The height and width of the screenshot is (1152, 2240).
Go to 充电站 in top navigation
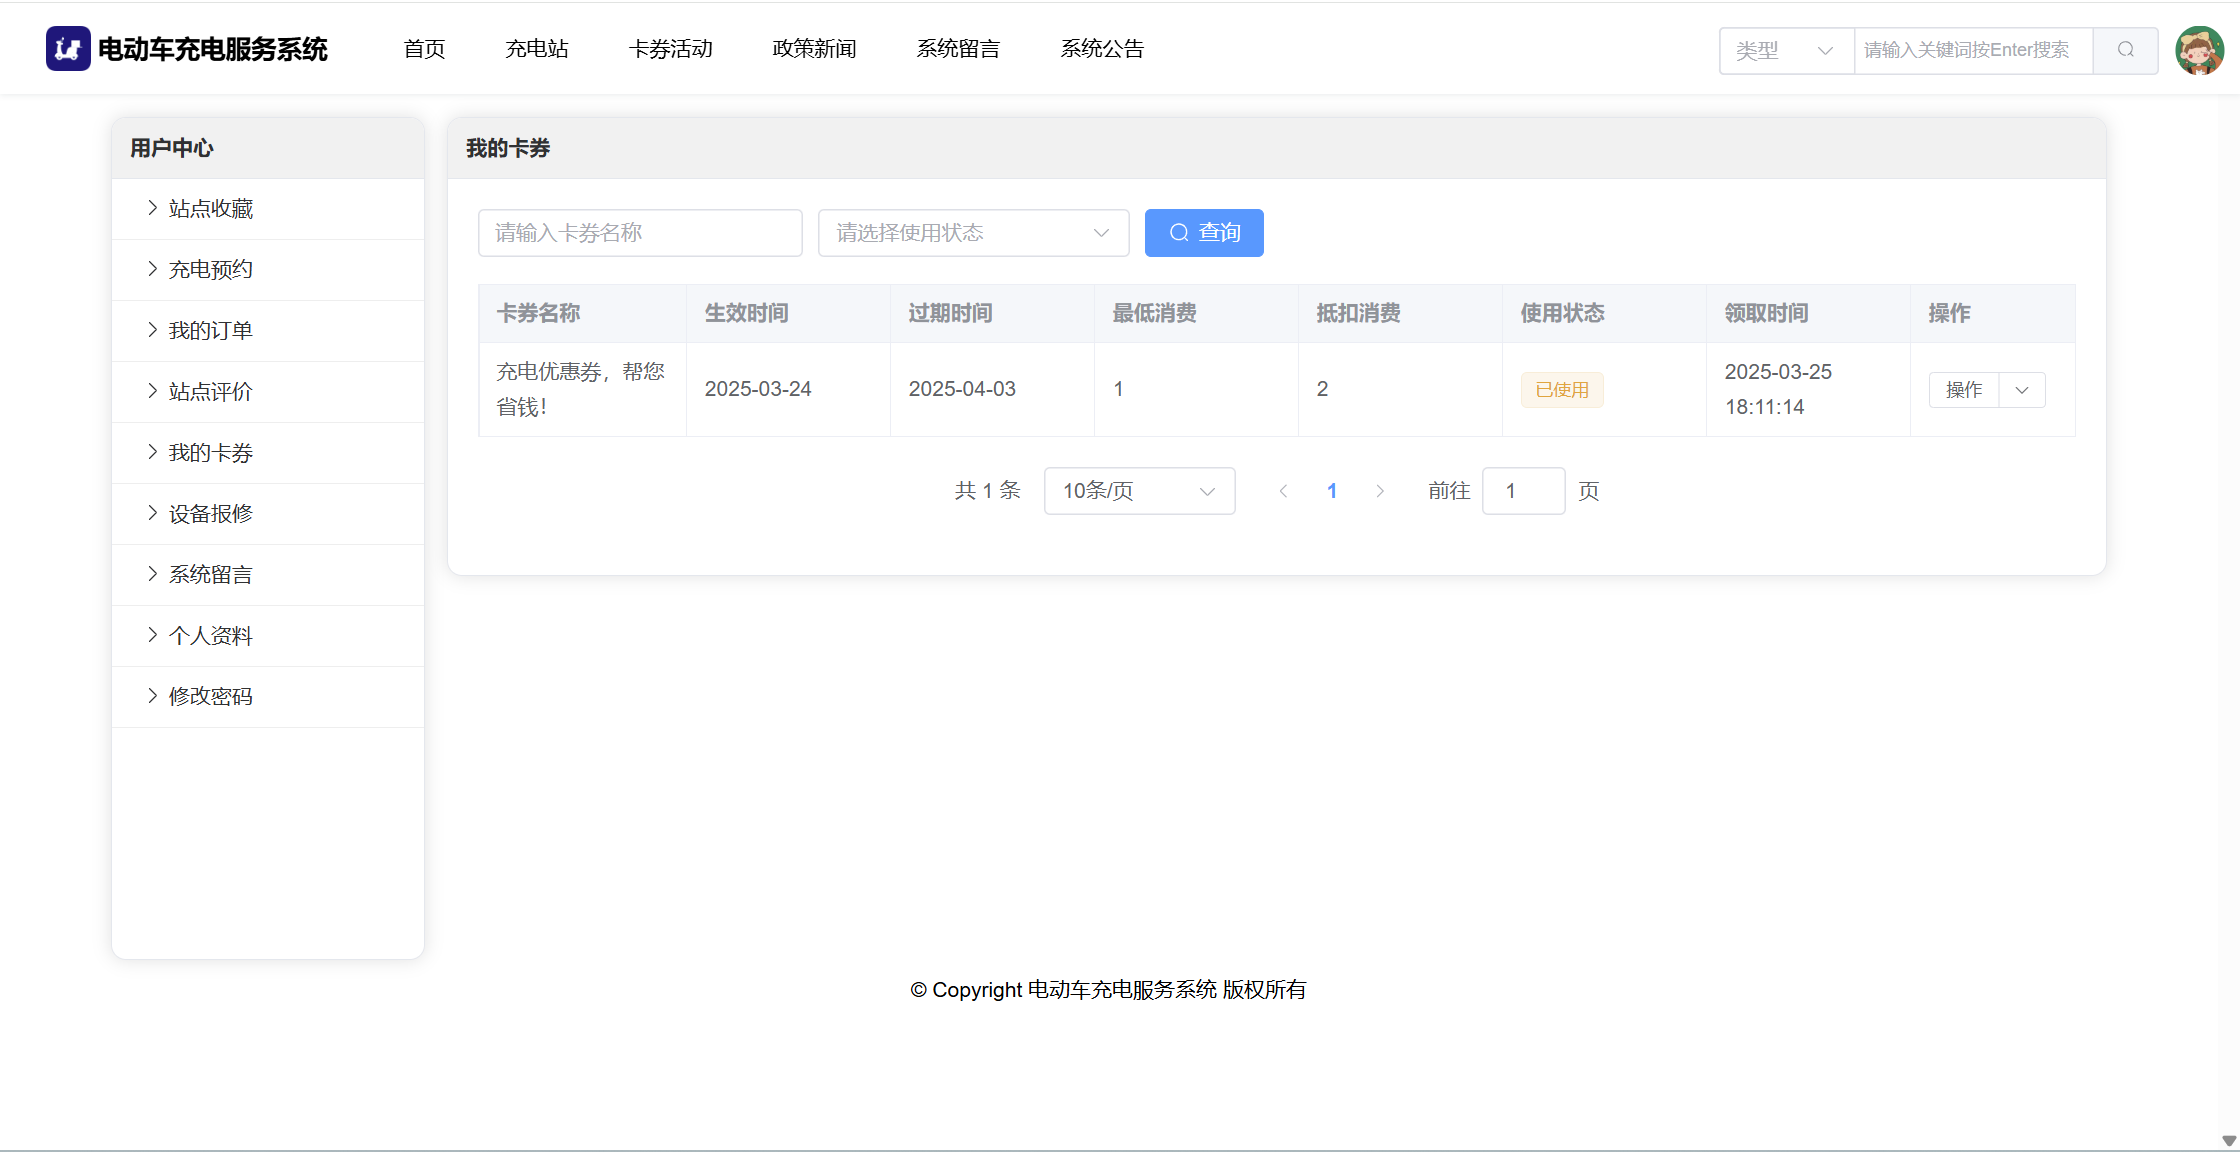pyautogui.click(x=537, y=49)
